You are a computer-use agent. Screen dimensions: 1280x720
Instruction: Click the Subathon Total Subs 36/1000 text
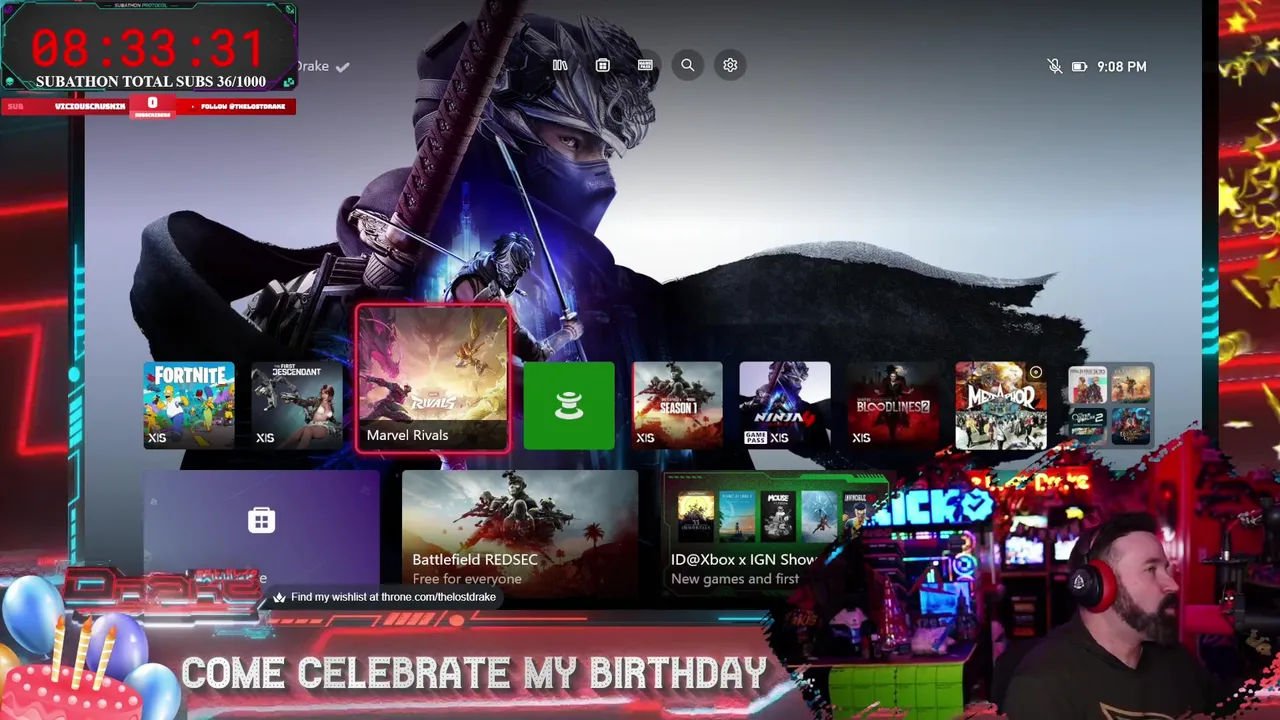pyautogui.click(x=151, y=82)
